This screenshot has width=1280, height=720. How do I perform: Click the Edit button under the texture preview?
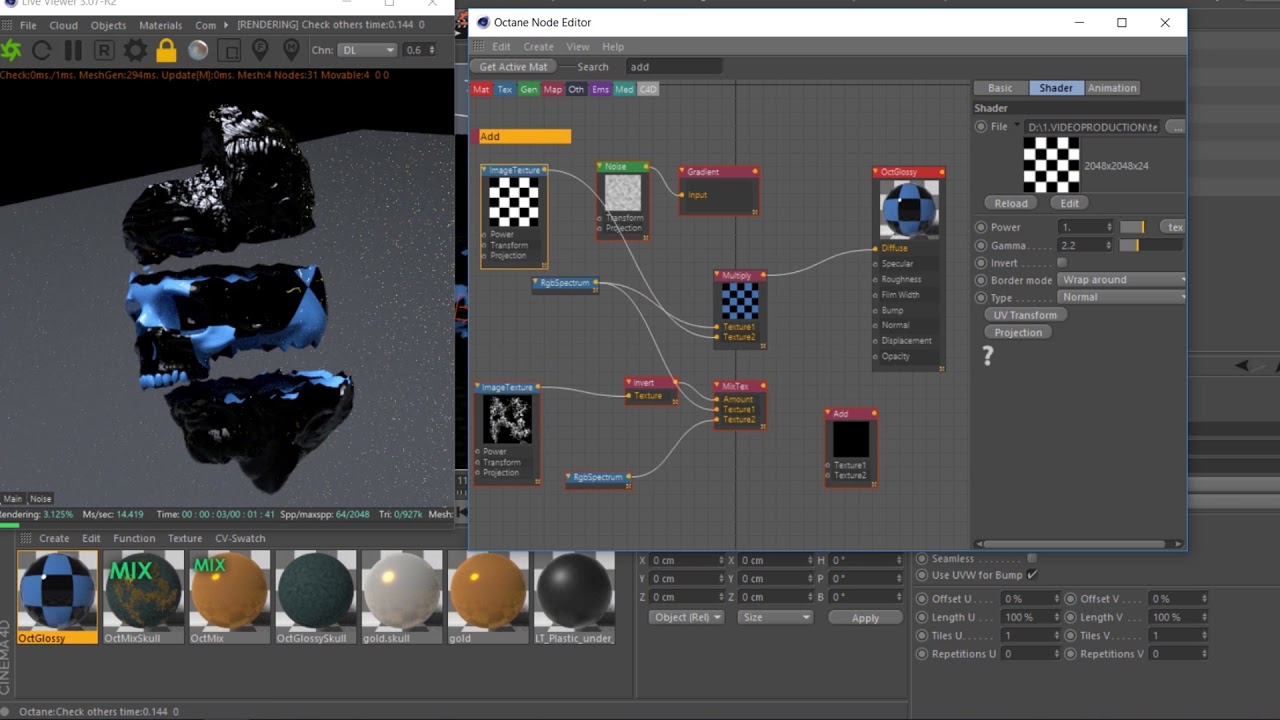tap(1069, 203)
